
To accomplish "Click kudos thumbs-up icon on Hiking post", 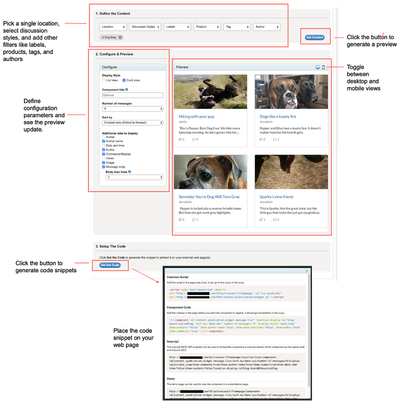I will click(180, 139).
